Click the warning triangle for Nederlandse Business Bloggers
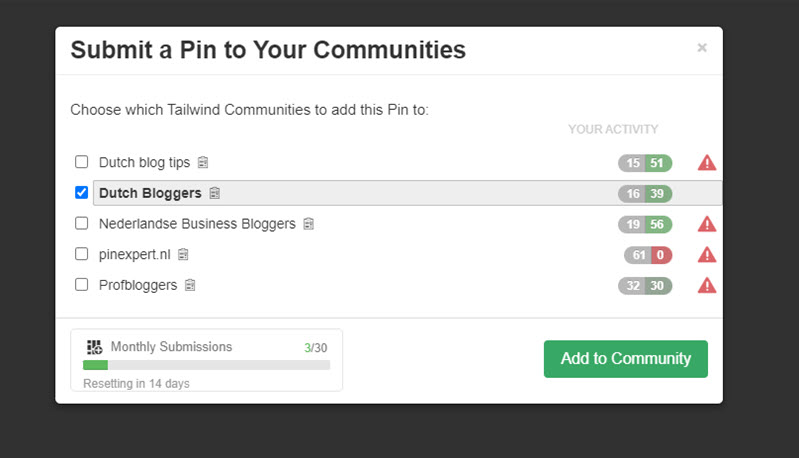799x458 pixels. point(707,224)
